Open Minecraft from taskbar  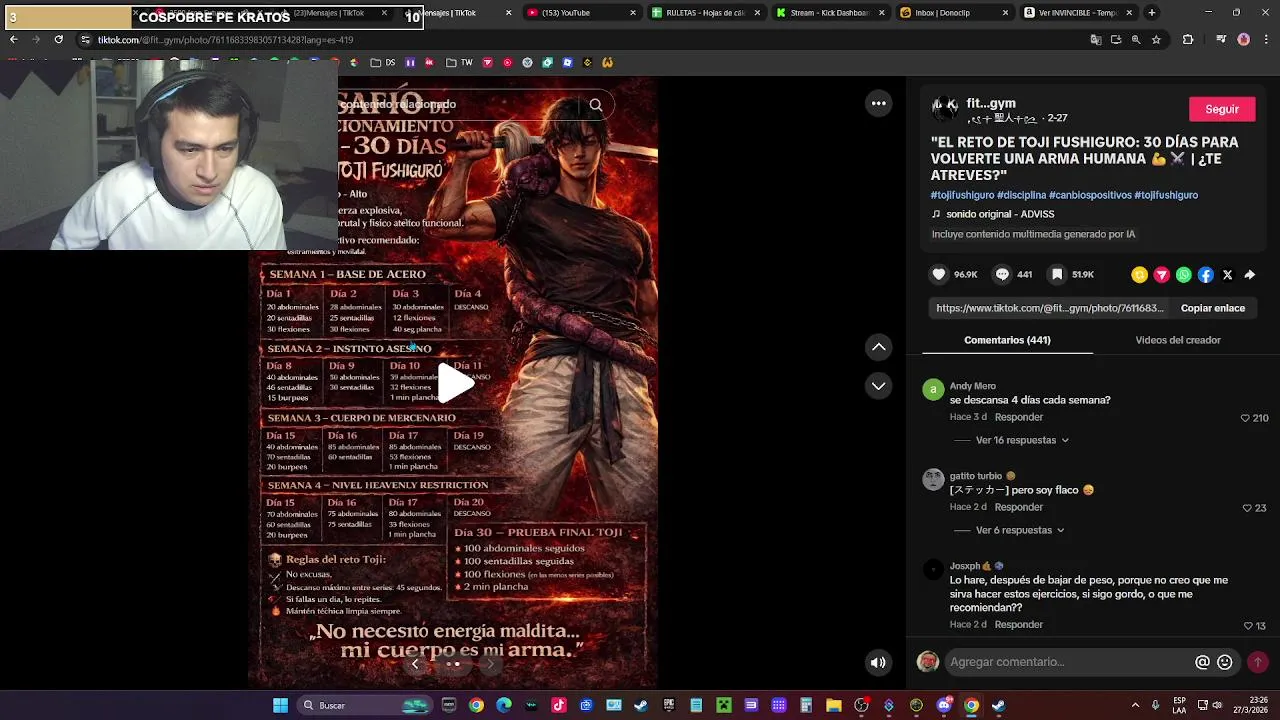click(724, 705)
